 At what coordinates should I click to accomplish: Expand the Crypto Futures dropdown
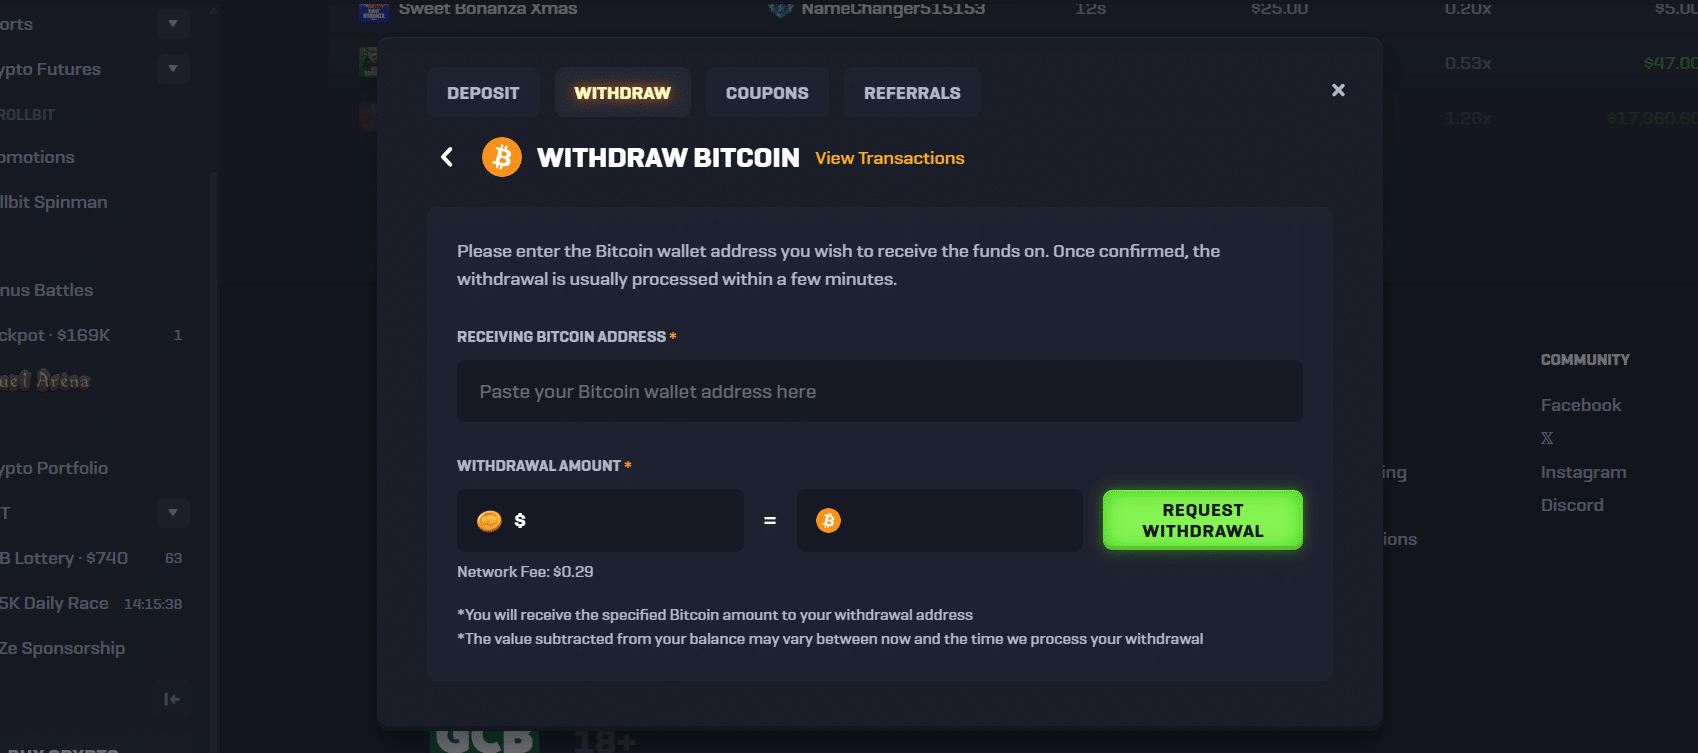172,68
